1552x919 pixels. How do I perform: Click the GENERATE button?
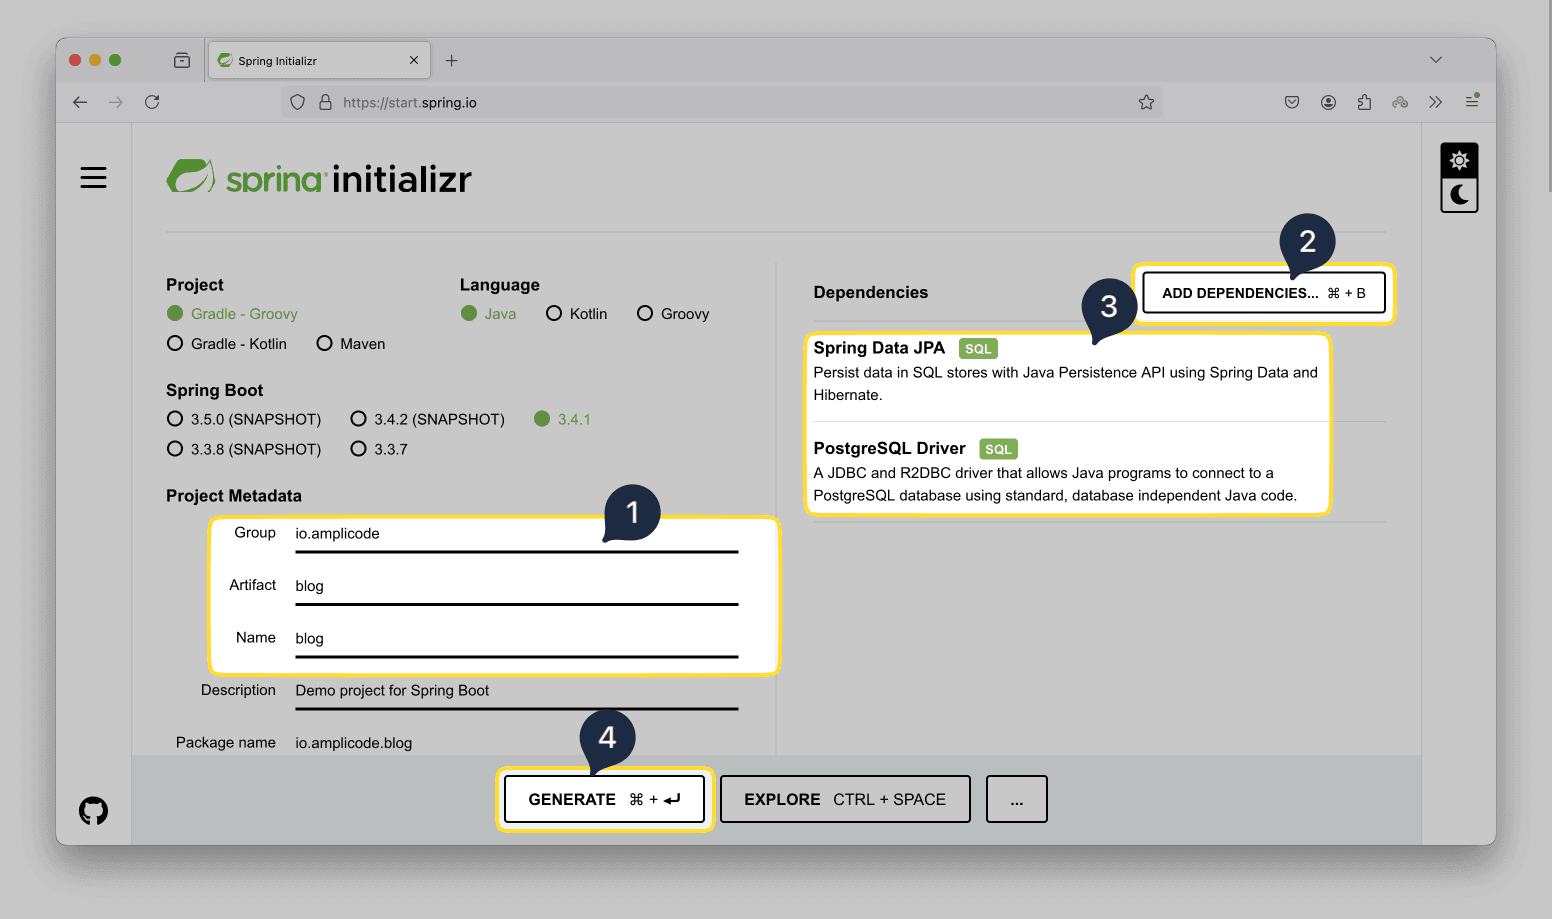[x=605, y=799]
